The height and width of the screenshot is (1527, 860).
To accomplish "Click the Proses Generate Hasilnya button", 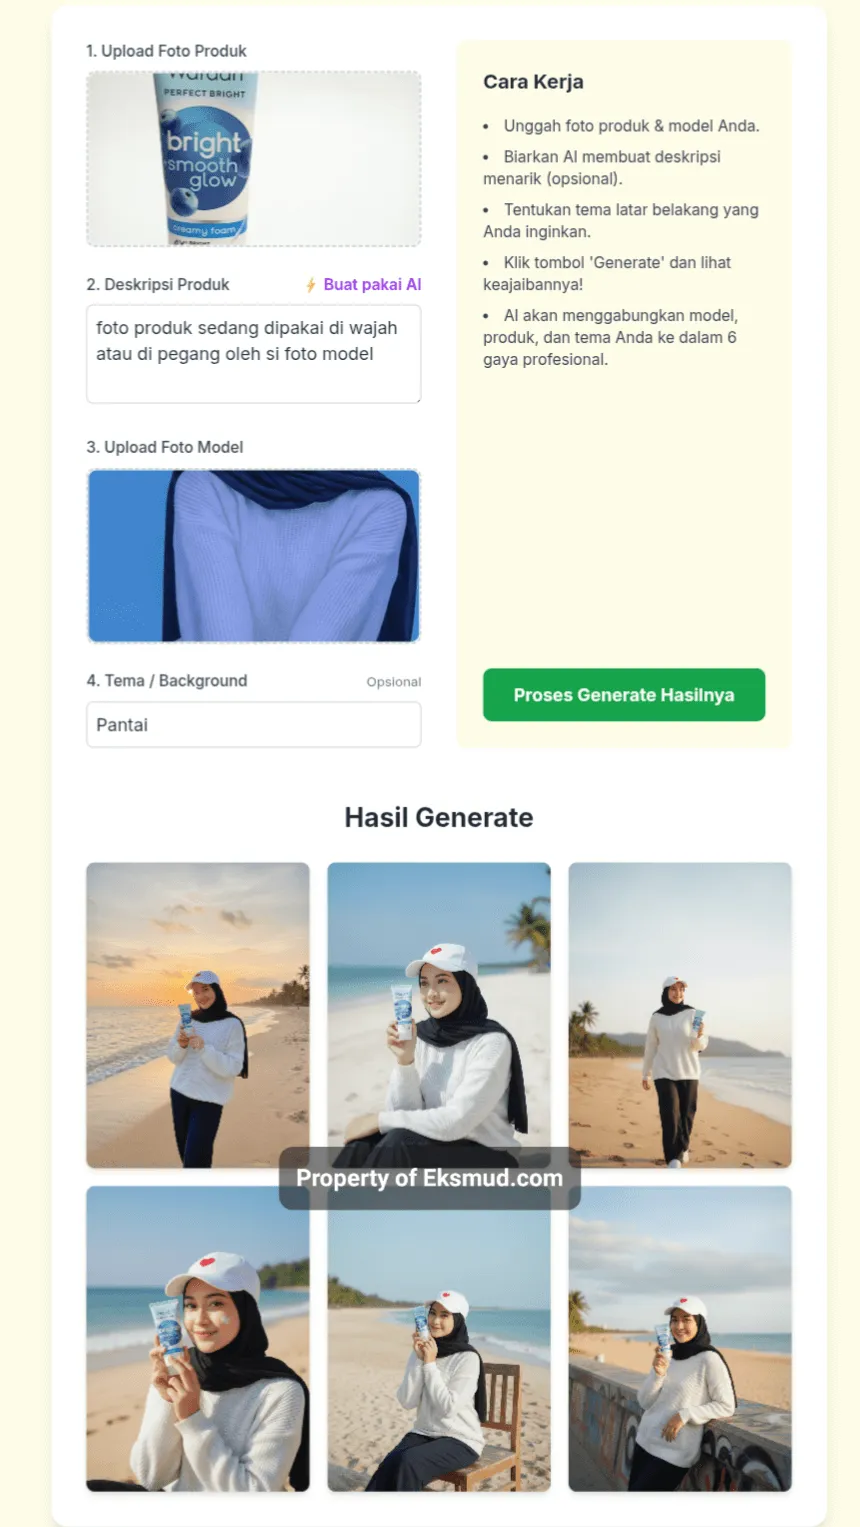I will point(624,695).
